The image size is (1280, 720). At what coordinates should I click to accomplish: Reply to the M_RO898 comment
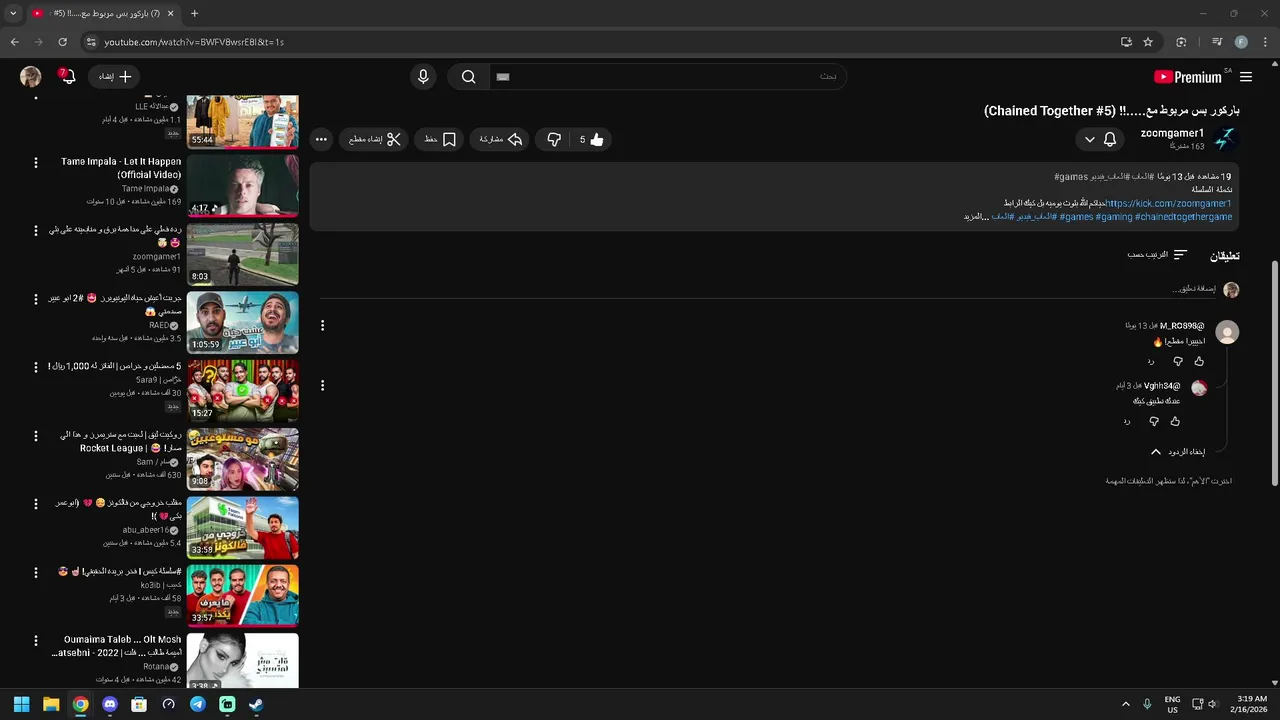tap(1150, 361)
